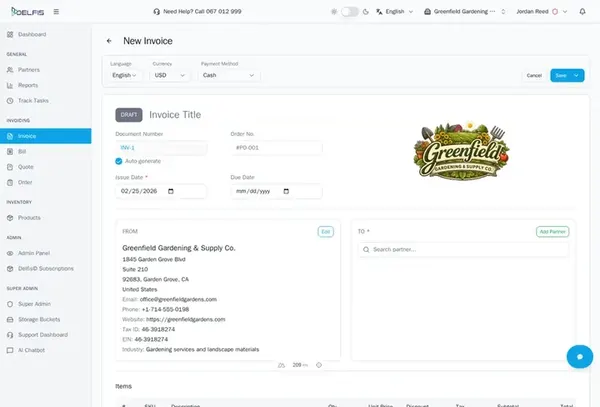600x407 pixels.
Task: Click the Greenfield company logo image
Action: click(x=461, y=150)
